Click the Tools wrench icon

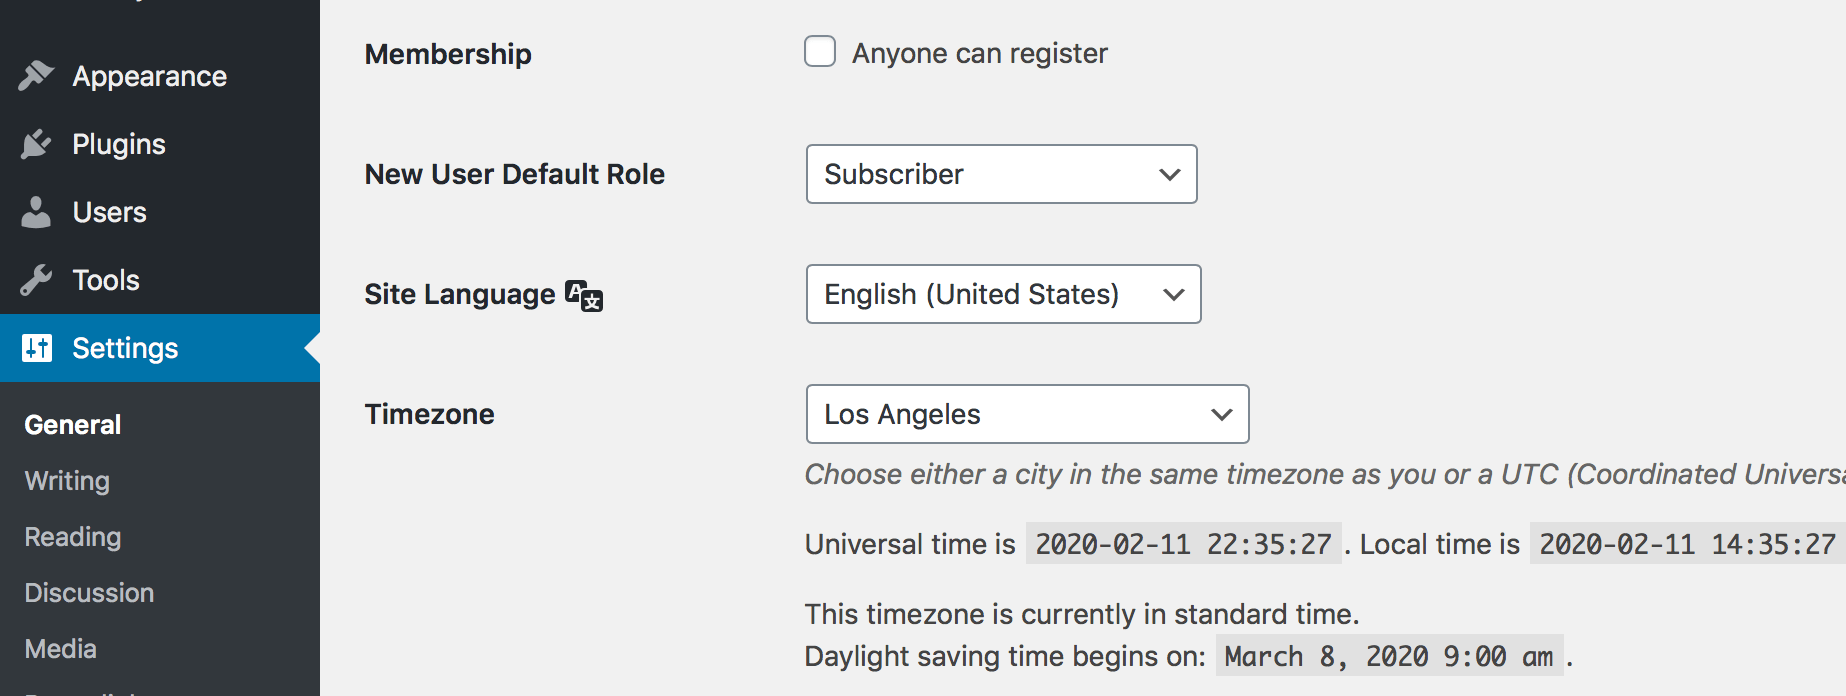(x=37, y=279)
